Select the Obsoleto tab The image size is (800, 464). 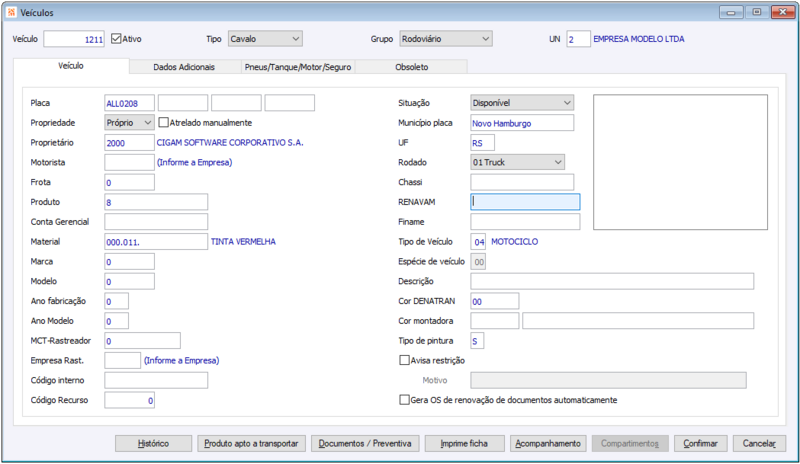[411, 67]
